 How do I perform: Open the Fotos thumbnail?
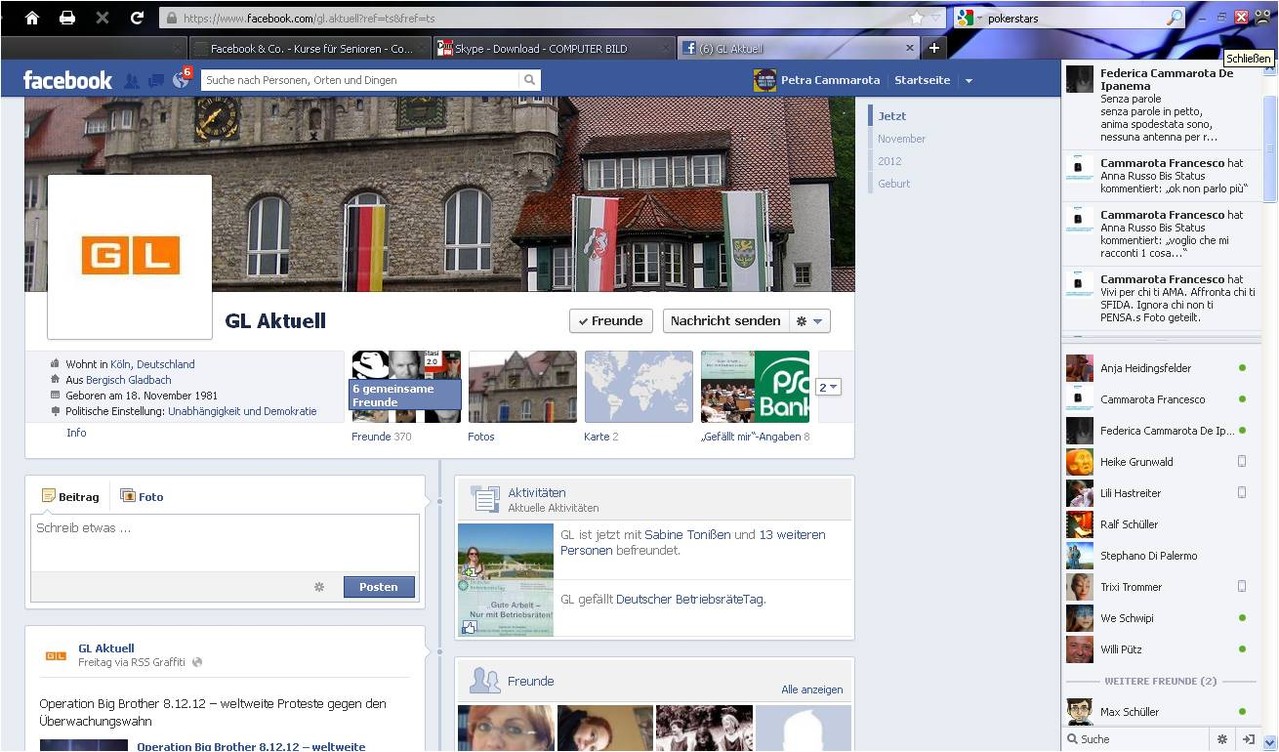tap(522, 386)
